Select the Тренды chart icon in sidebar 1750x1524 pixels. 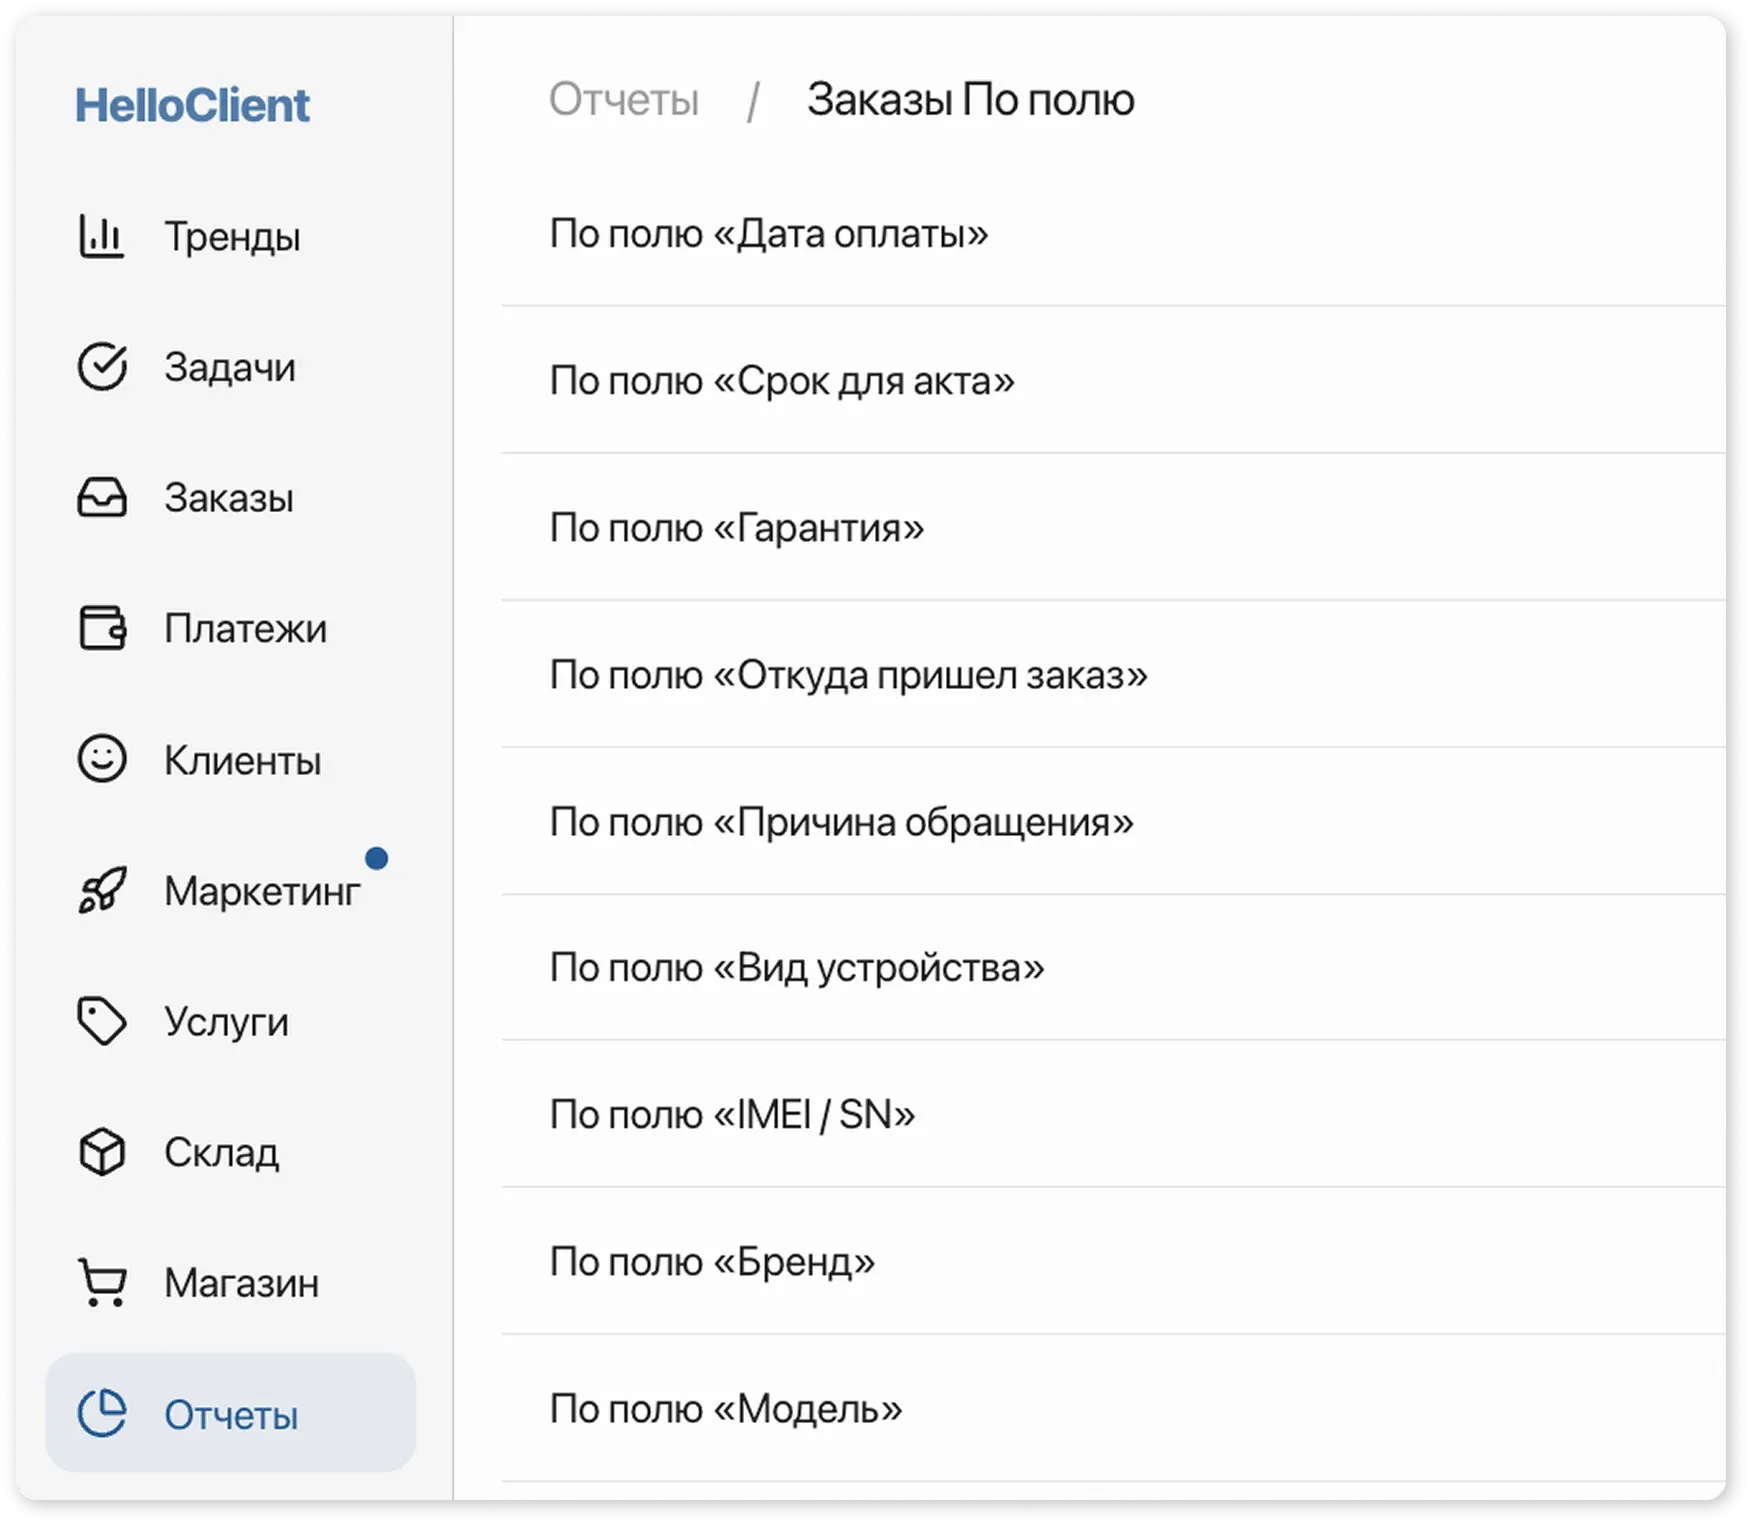[x=100, y=237]
